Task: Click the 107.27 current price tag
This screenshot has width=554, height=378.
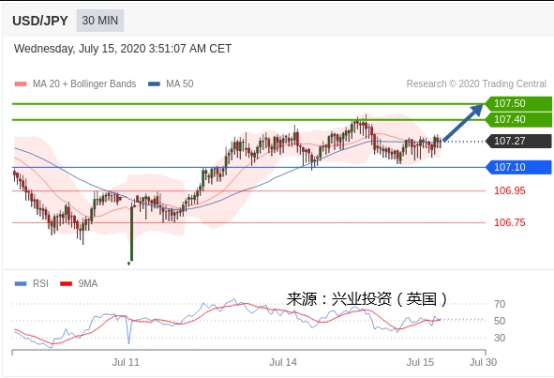Action: 518,141
